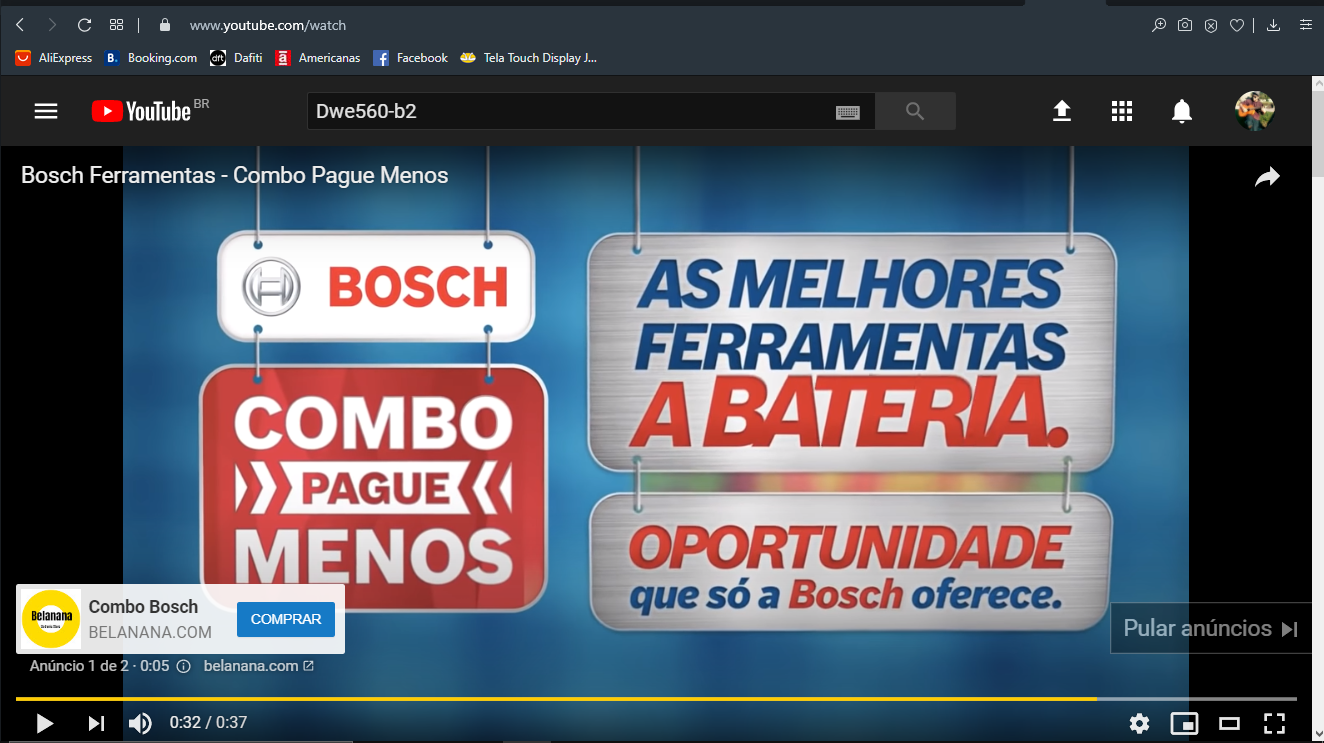
Task: Open the browser page search icon
Action: pos(1159,25)
